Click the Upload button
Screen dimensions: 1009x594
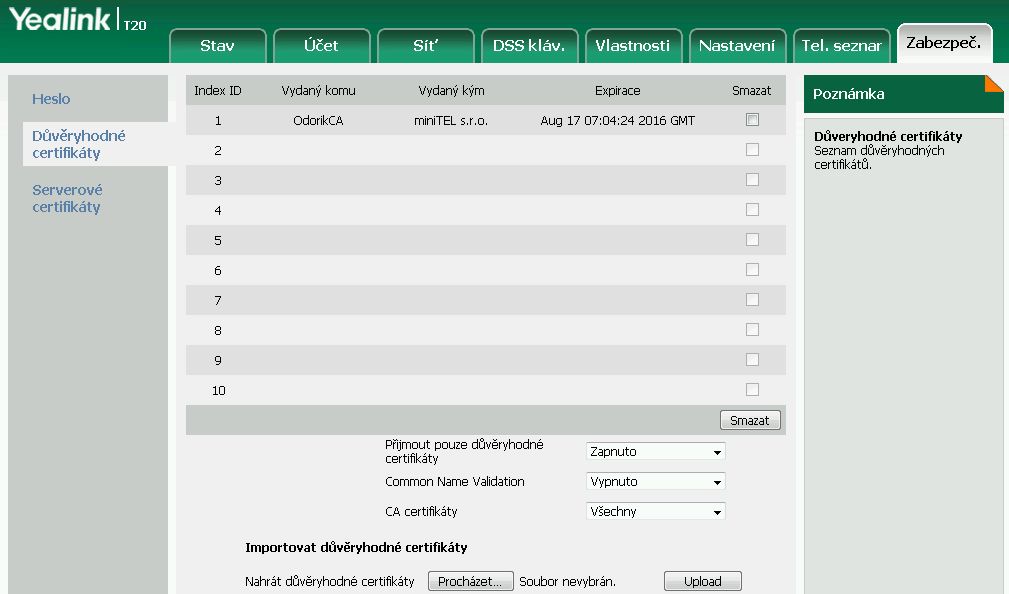pyautogui.click(x=702, y=582)
